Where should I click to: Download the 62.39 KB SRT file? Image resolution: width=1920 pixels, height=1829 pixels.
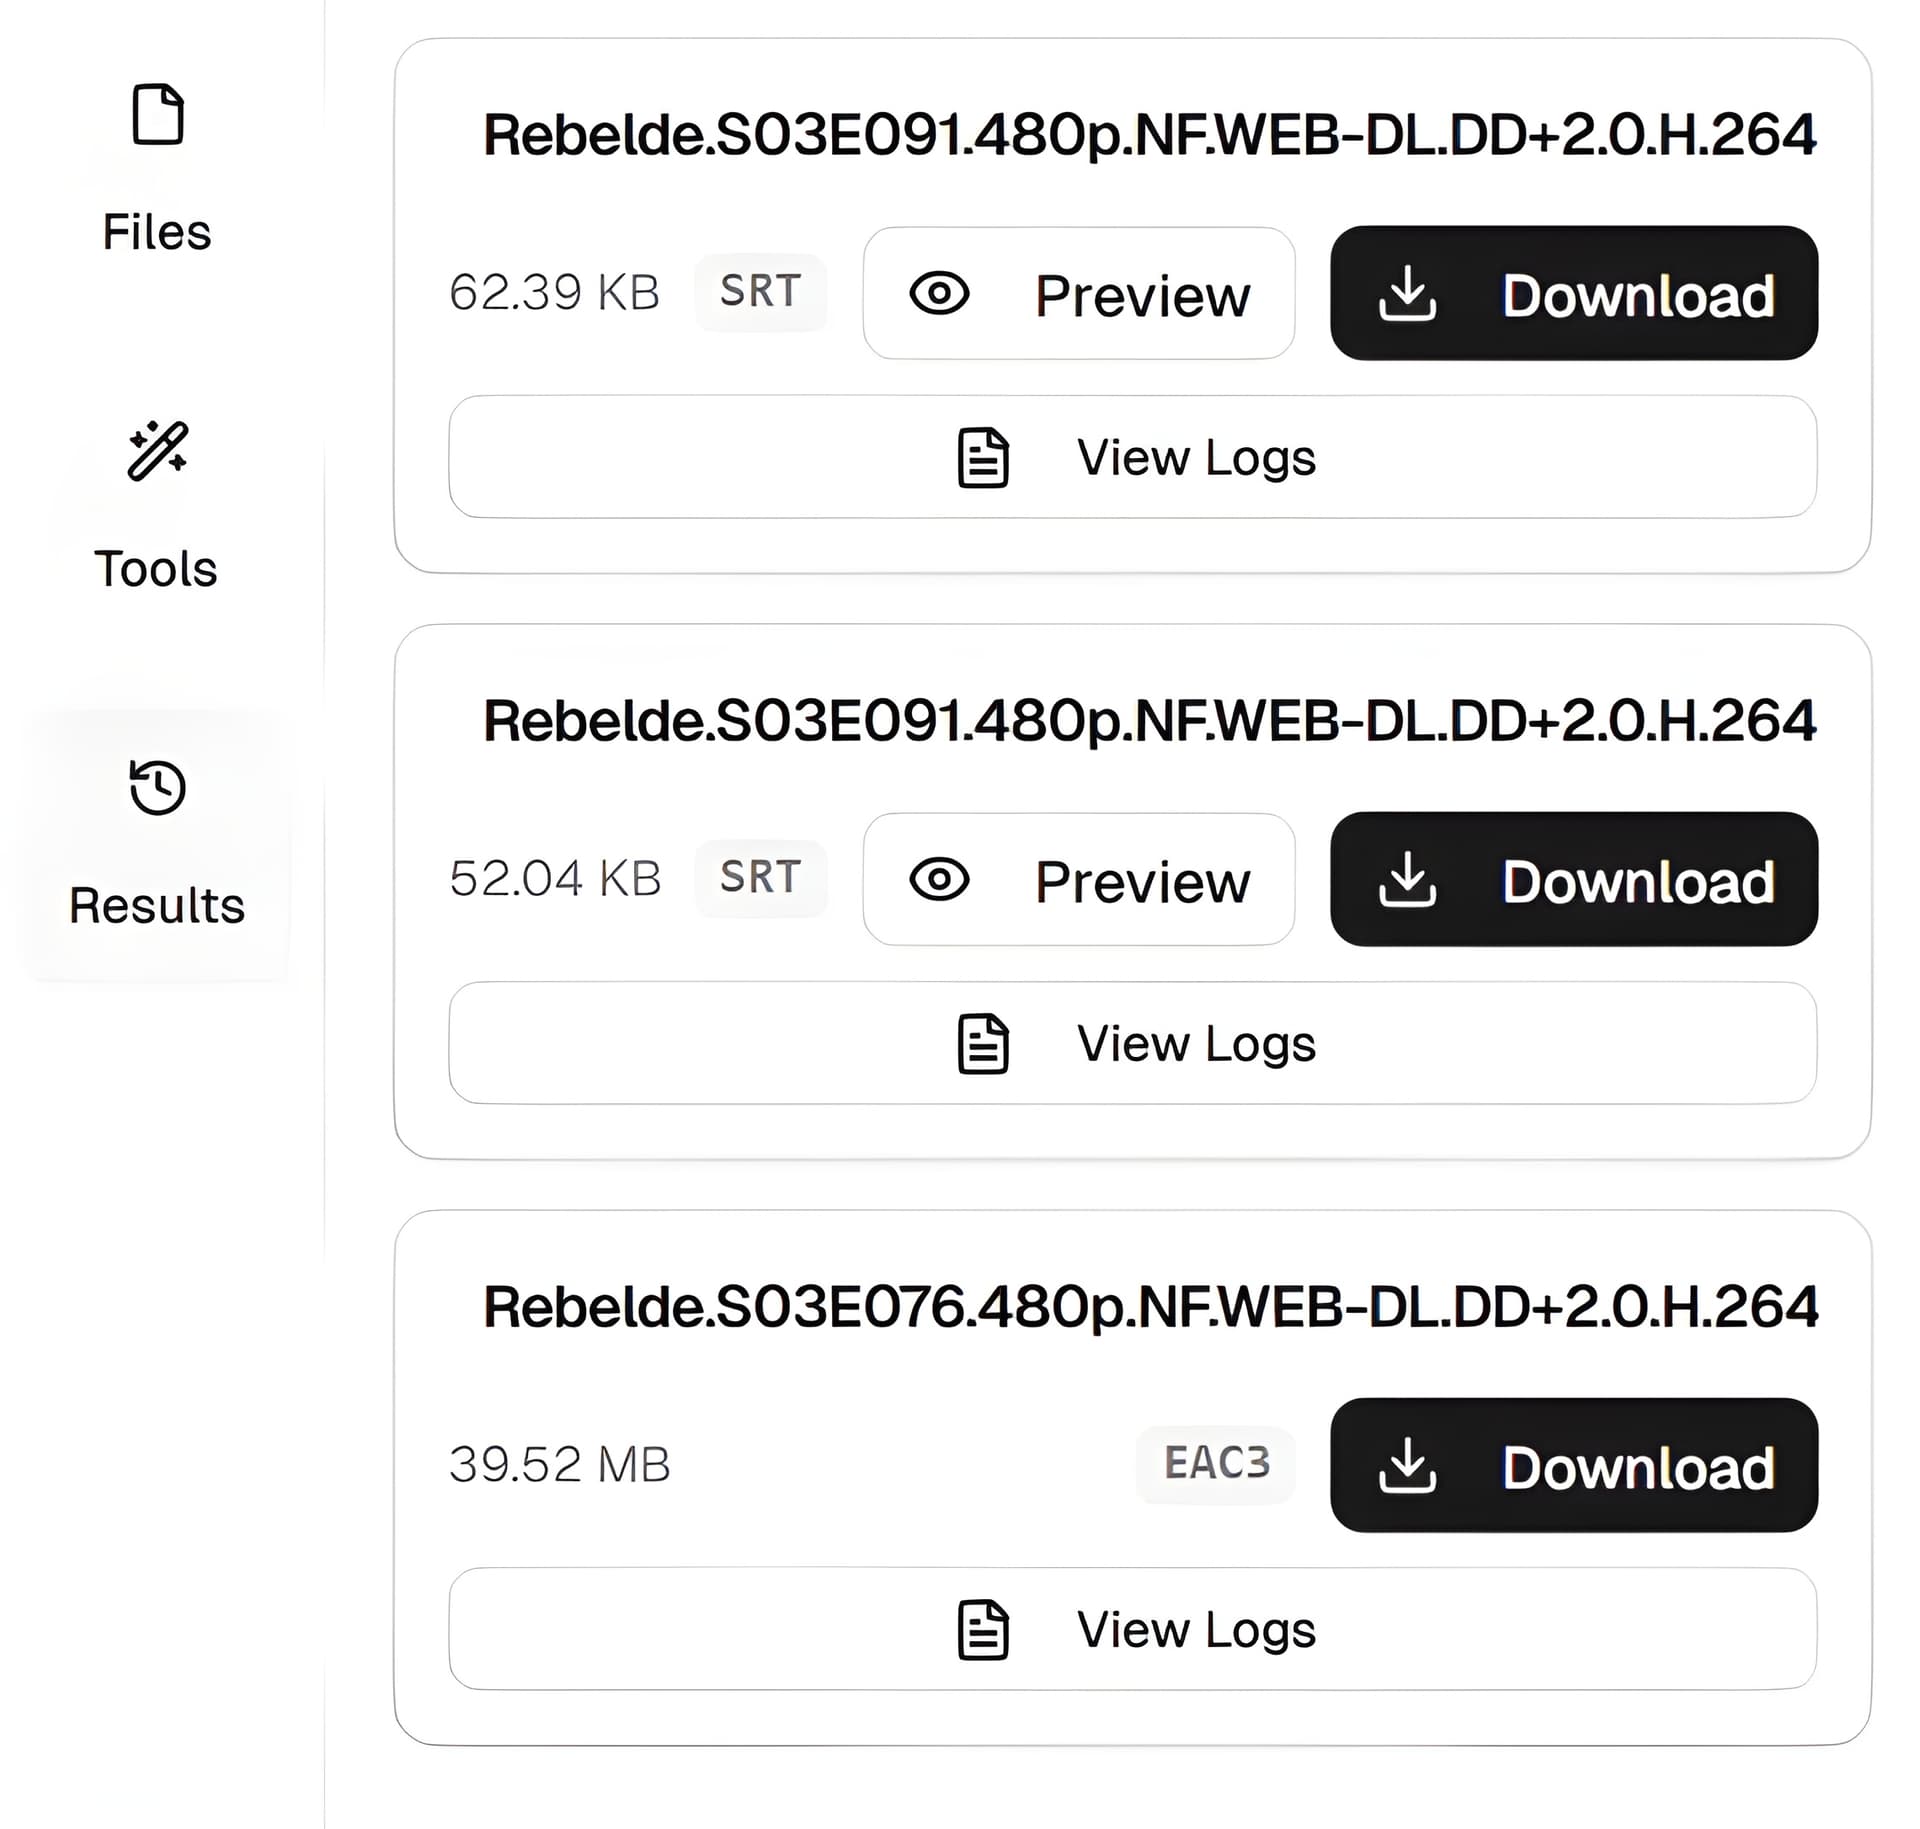pos(1574,293)
